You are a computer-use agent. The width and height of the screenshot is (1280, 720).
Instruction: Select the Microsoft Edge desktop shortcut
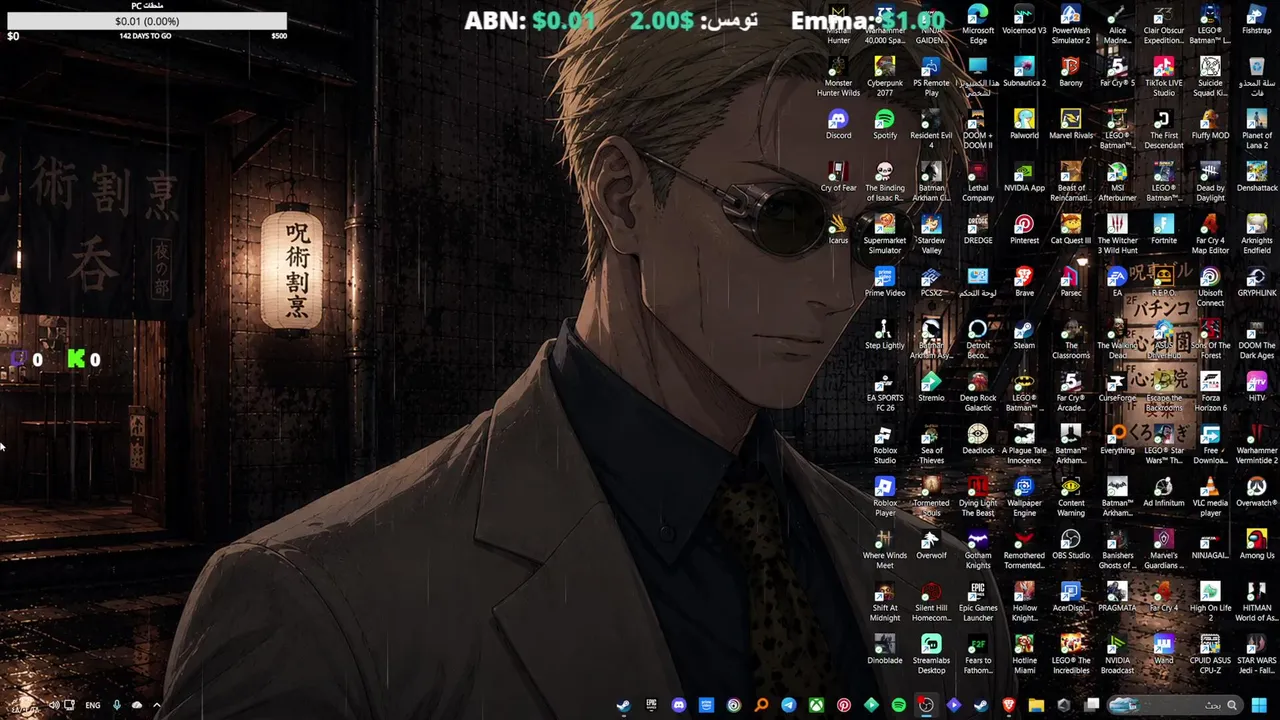click(978, 24)
